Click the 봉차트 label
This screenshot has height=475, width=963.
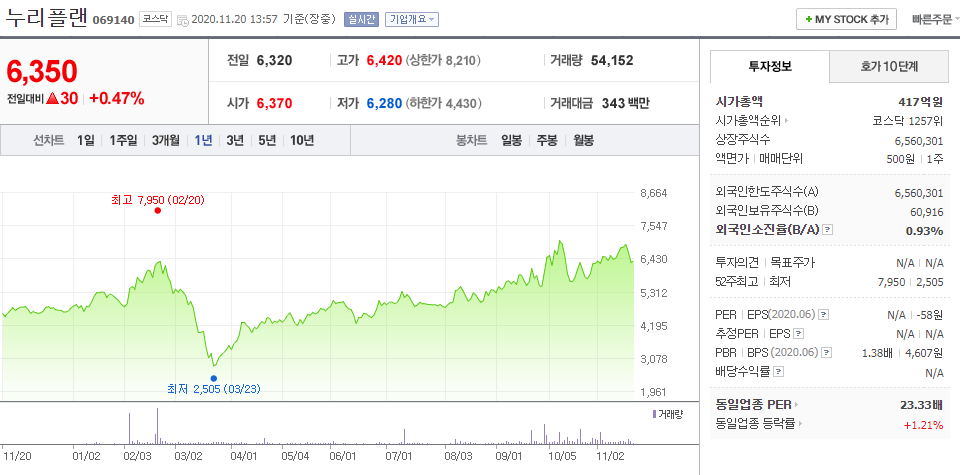472,141
